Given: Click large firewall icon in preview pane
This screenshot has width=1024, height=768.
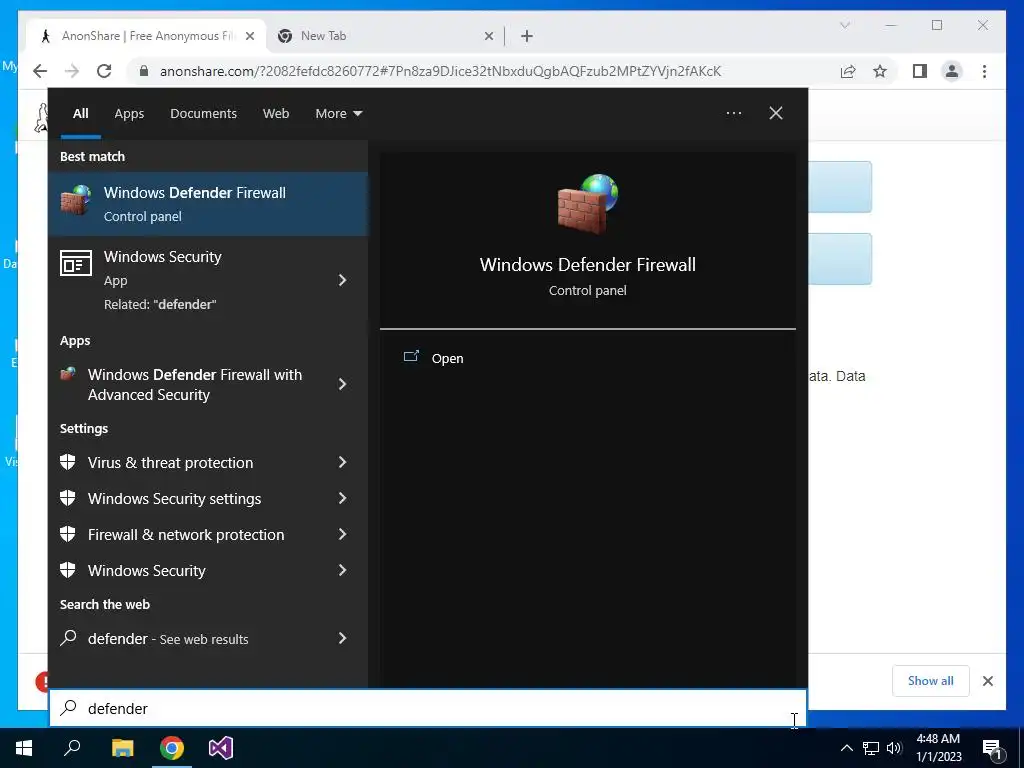Looking at the screenshot, I should pyautogui.click(x=588, y=204).
